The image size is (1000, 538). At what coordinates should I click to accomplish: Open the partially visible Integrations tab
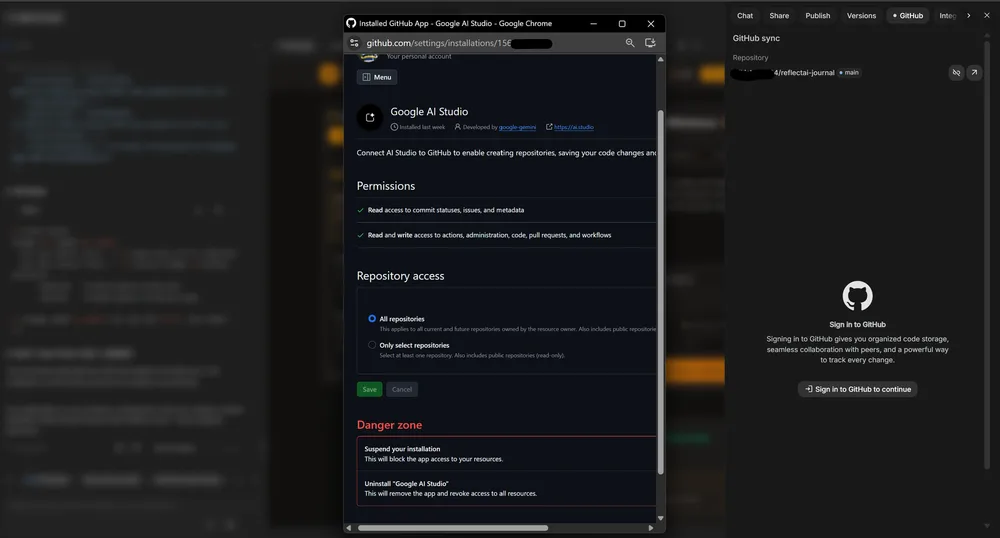point(947,16)
